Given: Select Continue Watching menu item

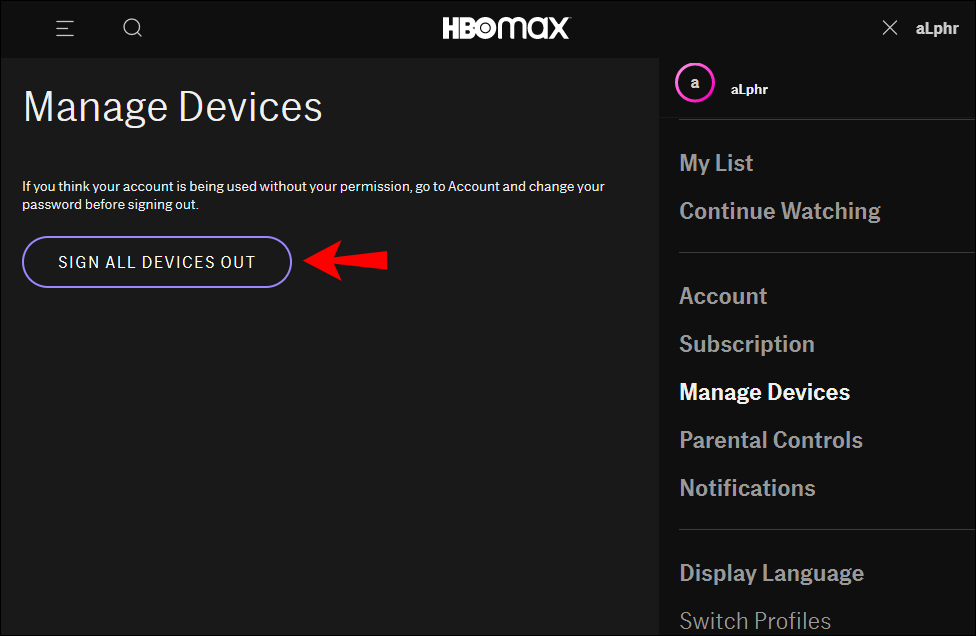Looking at the screenshot, I should pyautogui.click(x=780, y=211).
